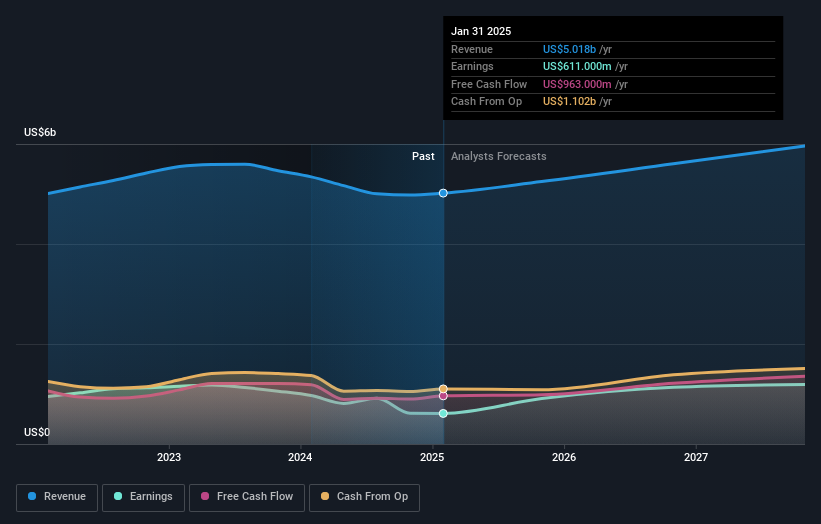The height and width of the screenshot is (524, 821).
Task: Click the 'Free Cash Flow' row label in tooltip
Action: coord(489,84)
